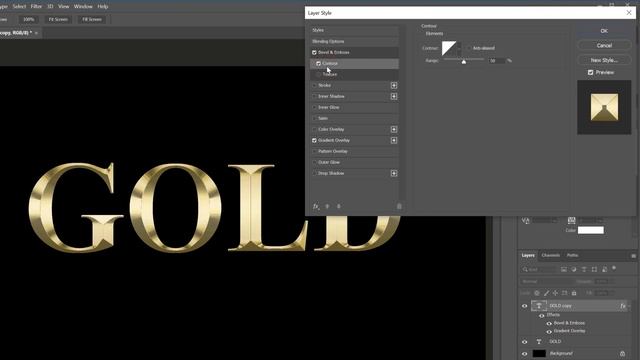640x360 pixels.
Task: Filter layers by adjustment layers icon
Action: 574,269
